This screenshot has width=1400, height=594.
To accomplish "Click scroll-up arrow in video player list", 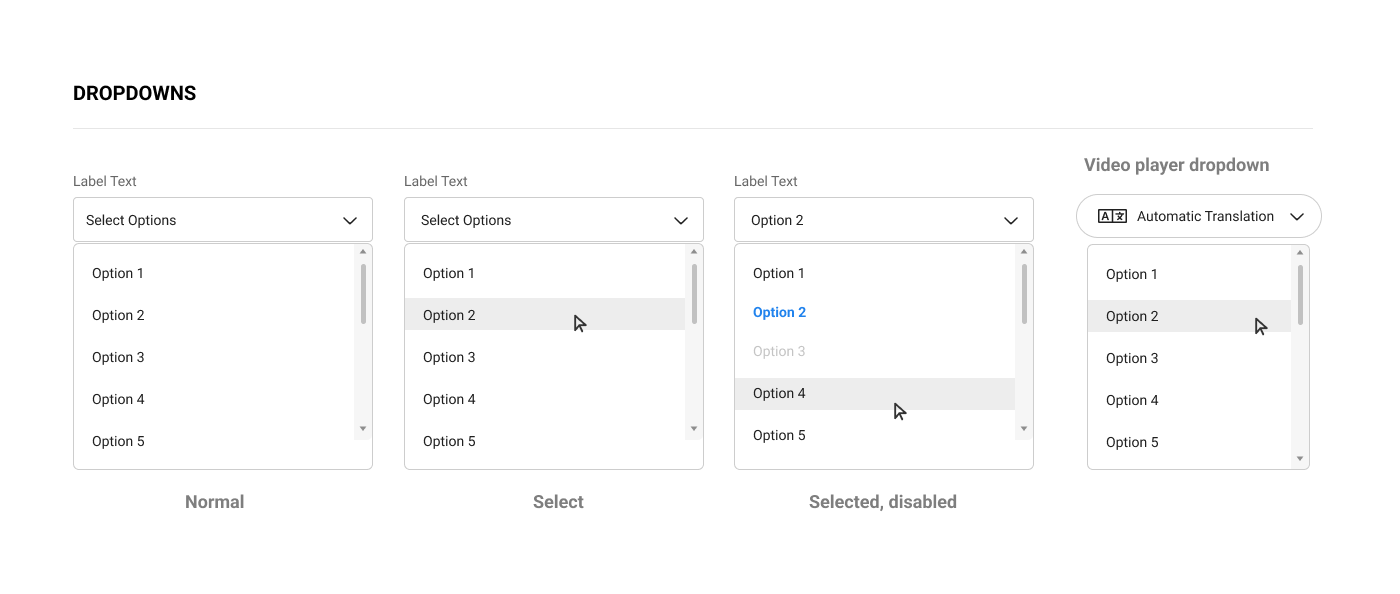I will click(x=1300, y=253).
